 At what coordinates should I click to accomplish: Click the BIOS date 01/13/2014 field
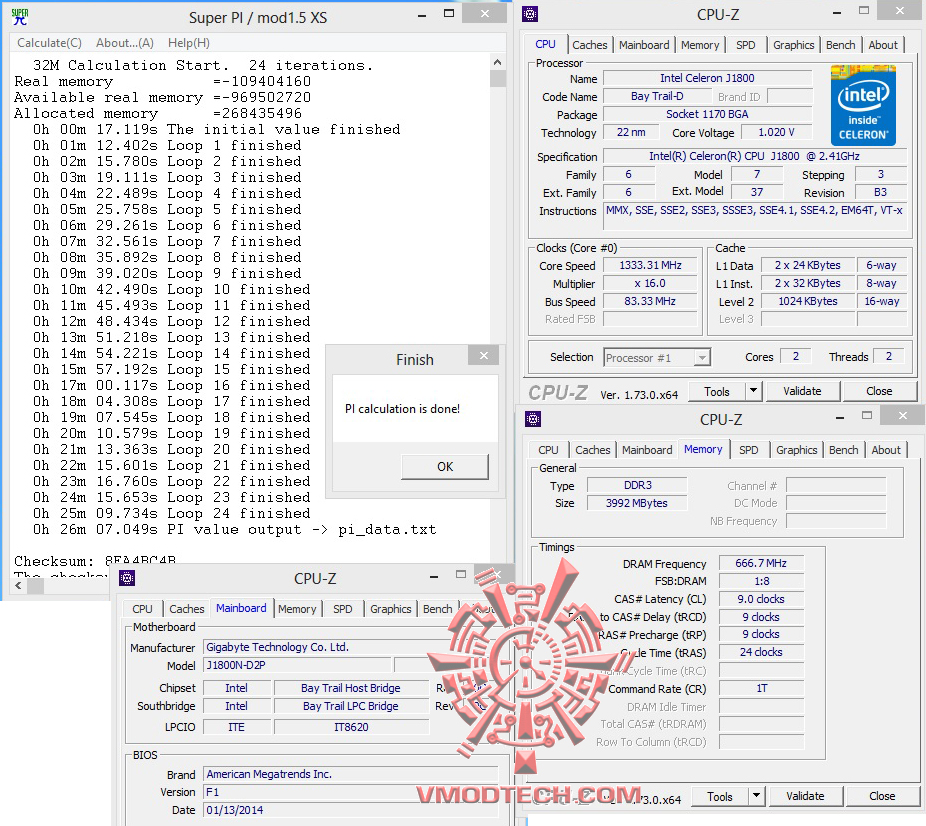point(351,810)
